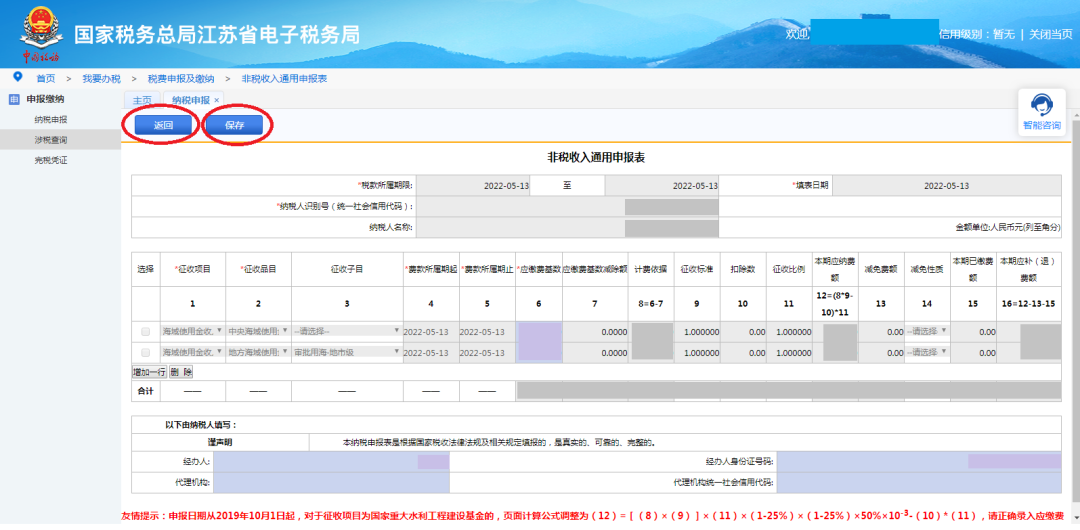Click the 删除 button below the table
The height and width of the screenshot is (530, 1080).
pos(180,372)
